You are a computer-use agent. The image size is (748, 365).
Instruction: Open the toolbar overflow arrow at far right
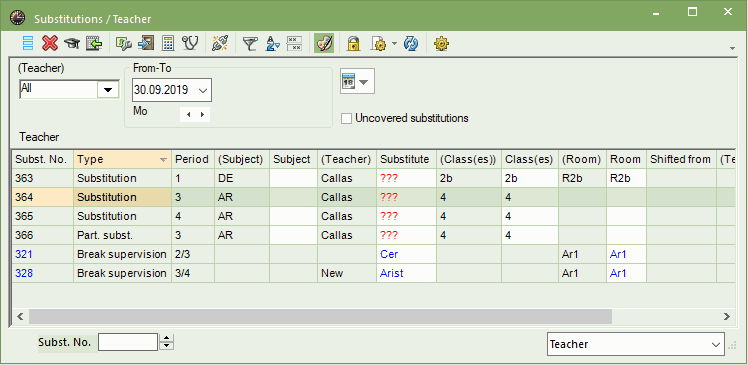click(x=732, y=48)
